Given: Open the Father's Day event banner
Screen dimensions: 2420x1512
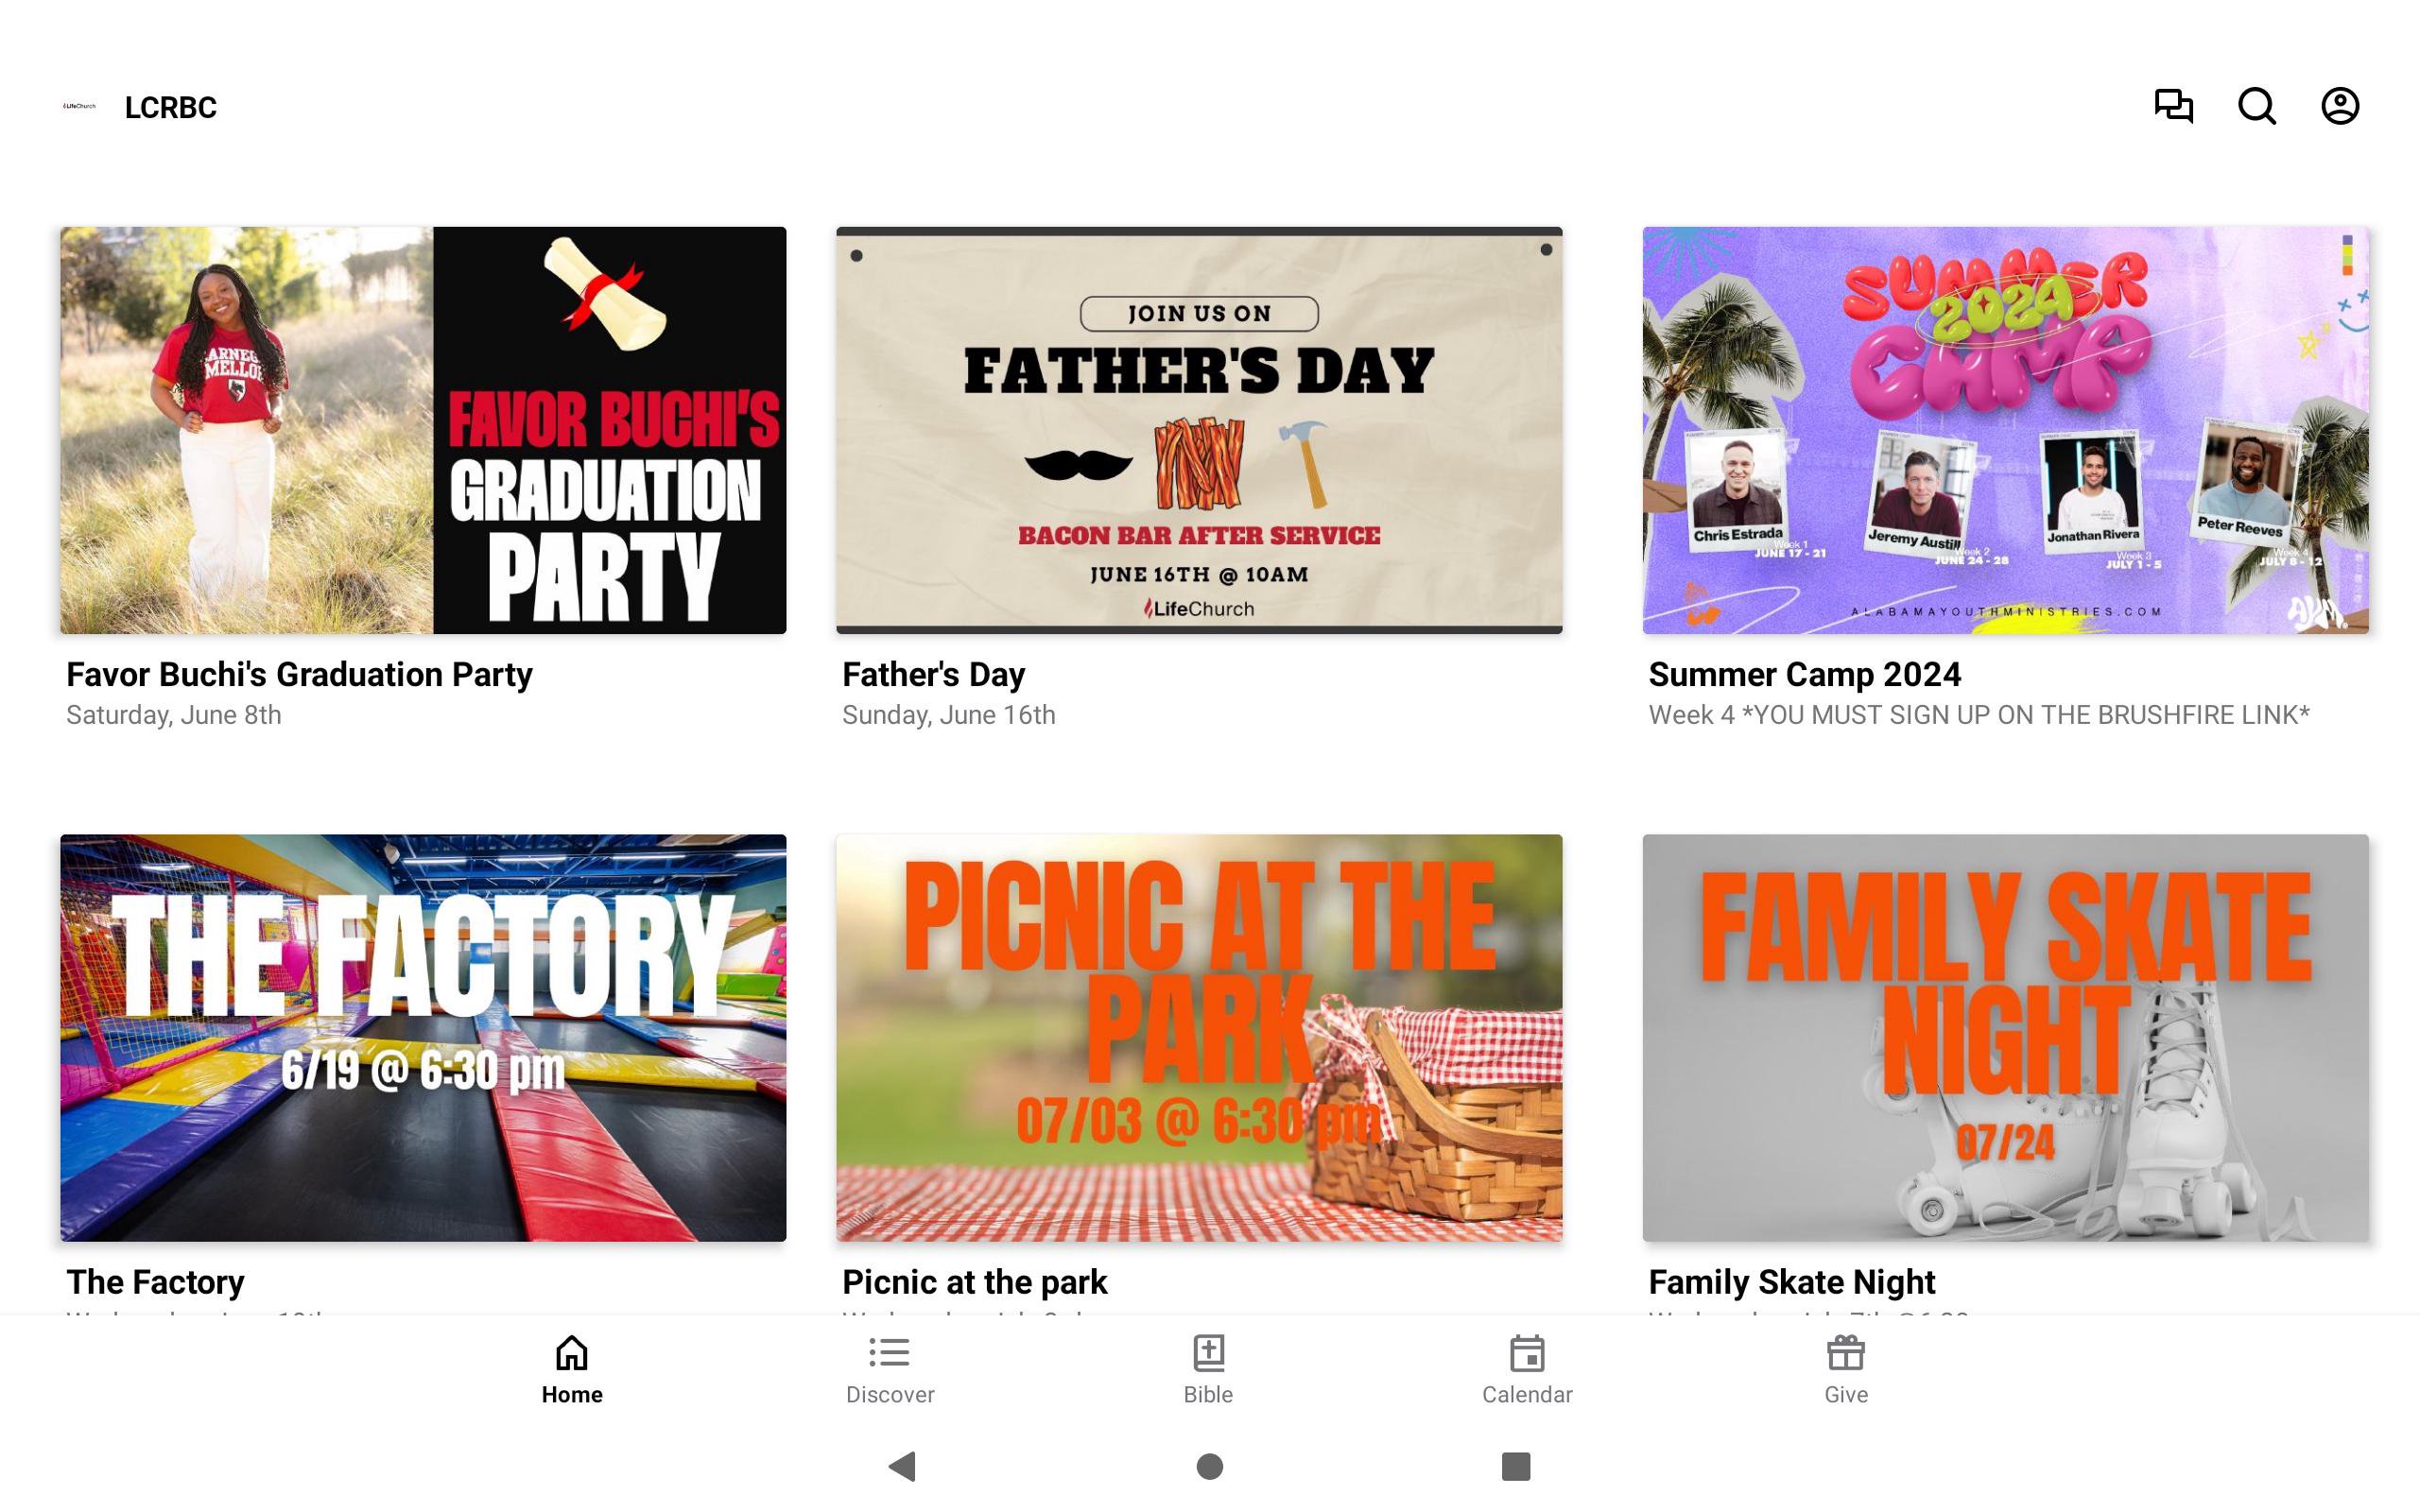Looking at the screenshot, I should click(1199, 430).
